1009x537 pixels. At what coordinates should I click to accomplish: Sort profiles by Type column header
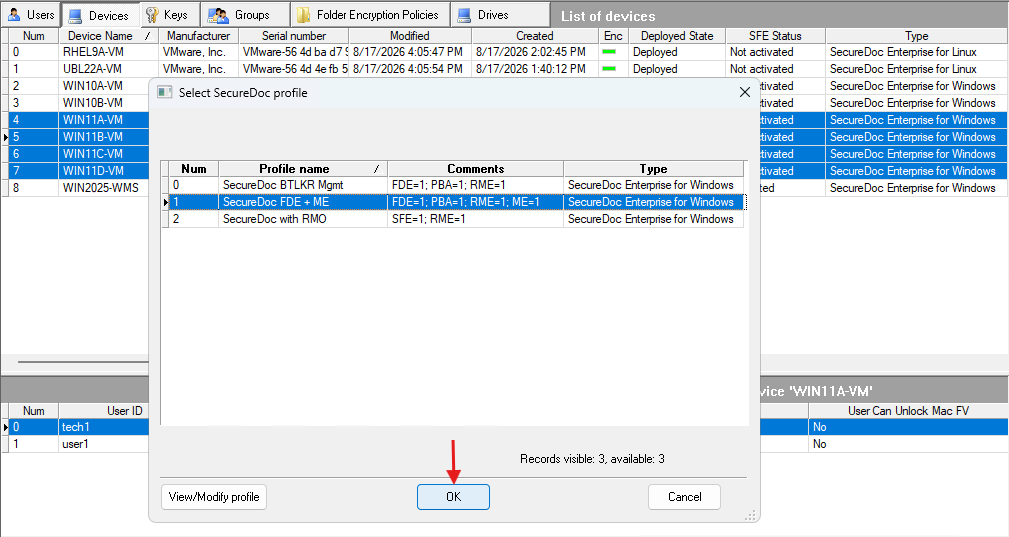[653, 168]
